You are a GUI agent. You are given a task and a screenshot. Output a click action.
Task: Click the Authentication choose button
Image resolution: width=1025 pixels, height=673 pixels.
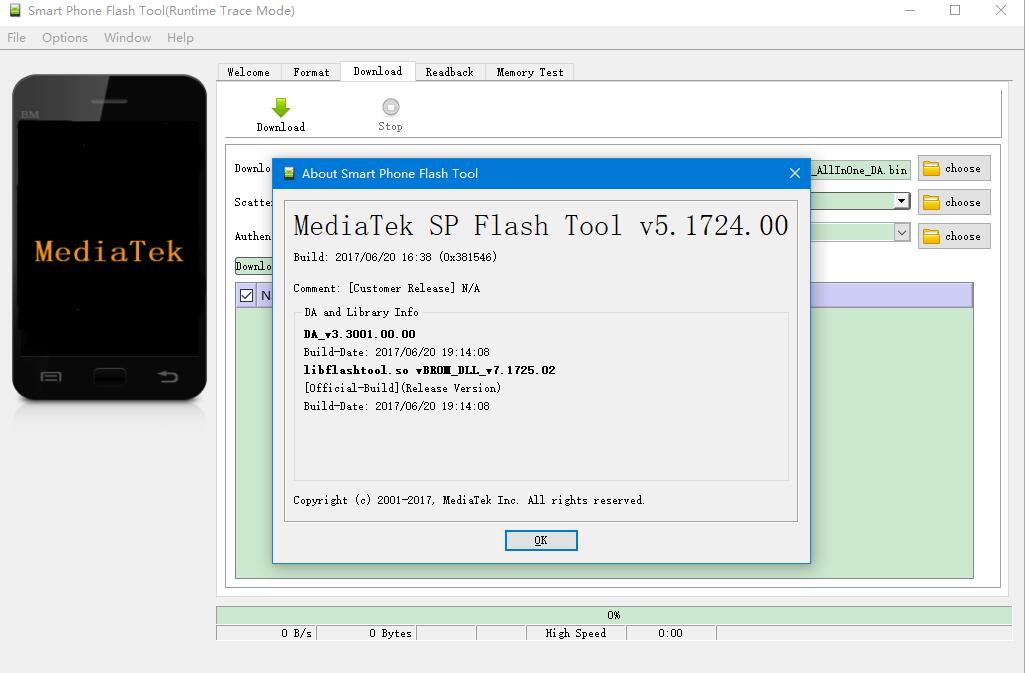(953, 236)
